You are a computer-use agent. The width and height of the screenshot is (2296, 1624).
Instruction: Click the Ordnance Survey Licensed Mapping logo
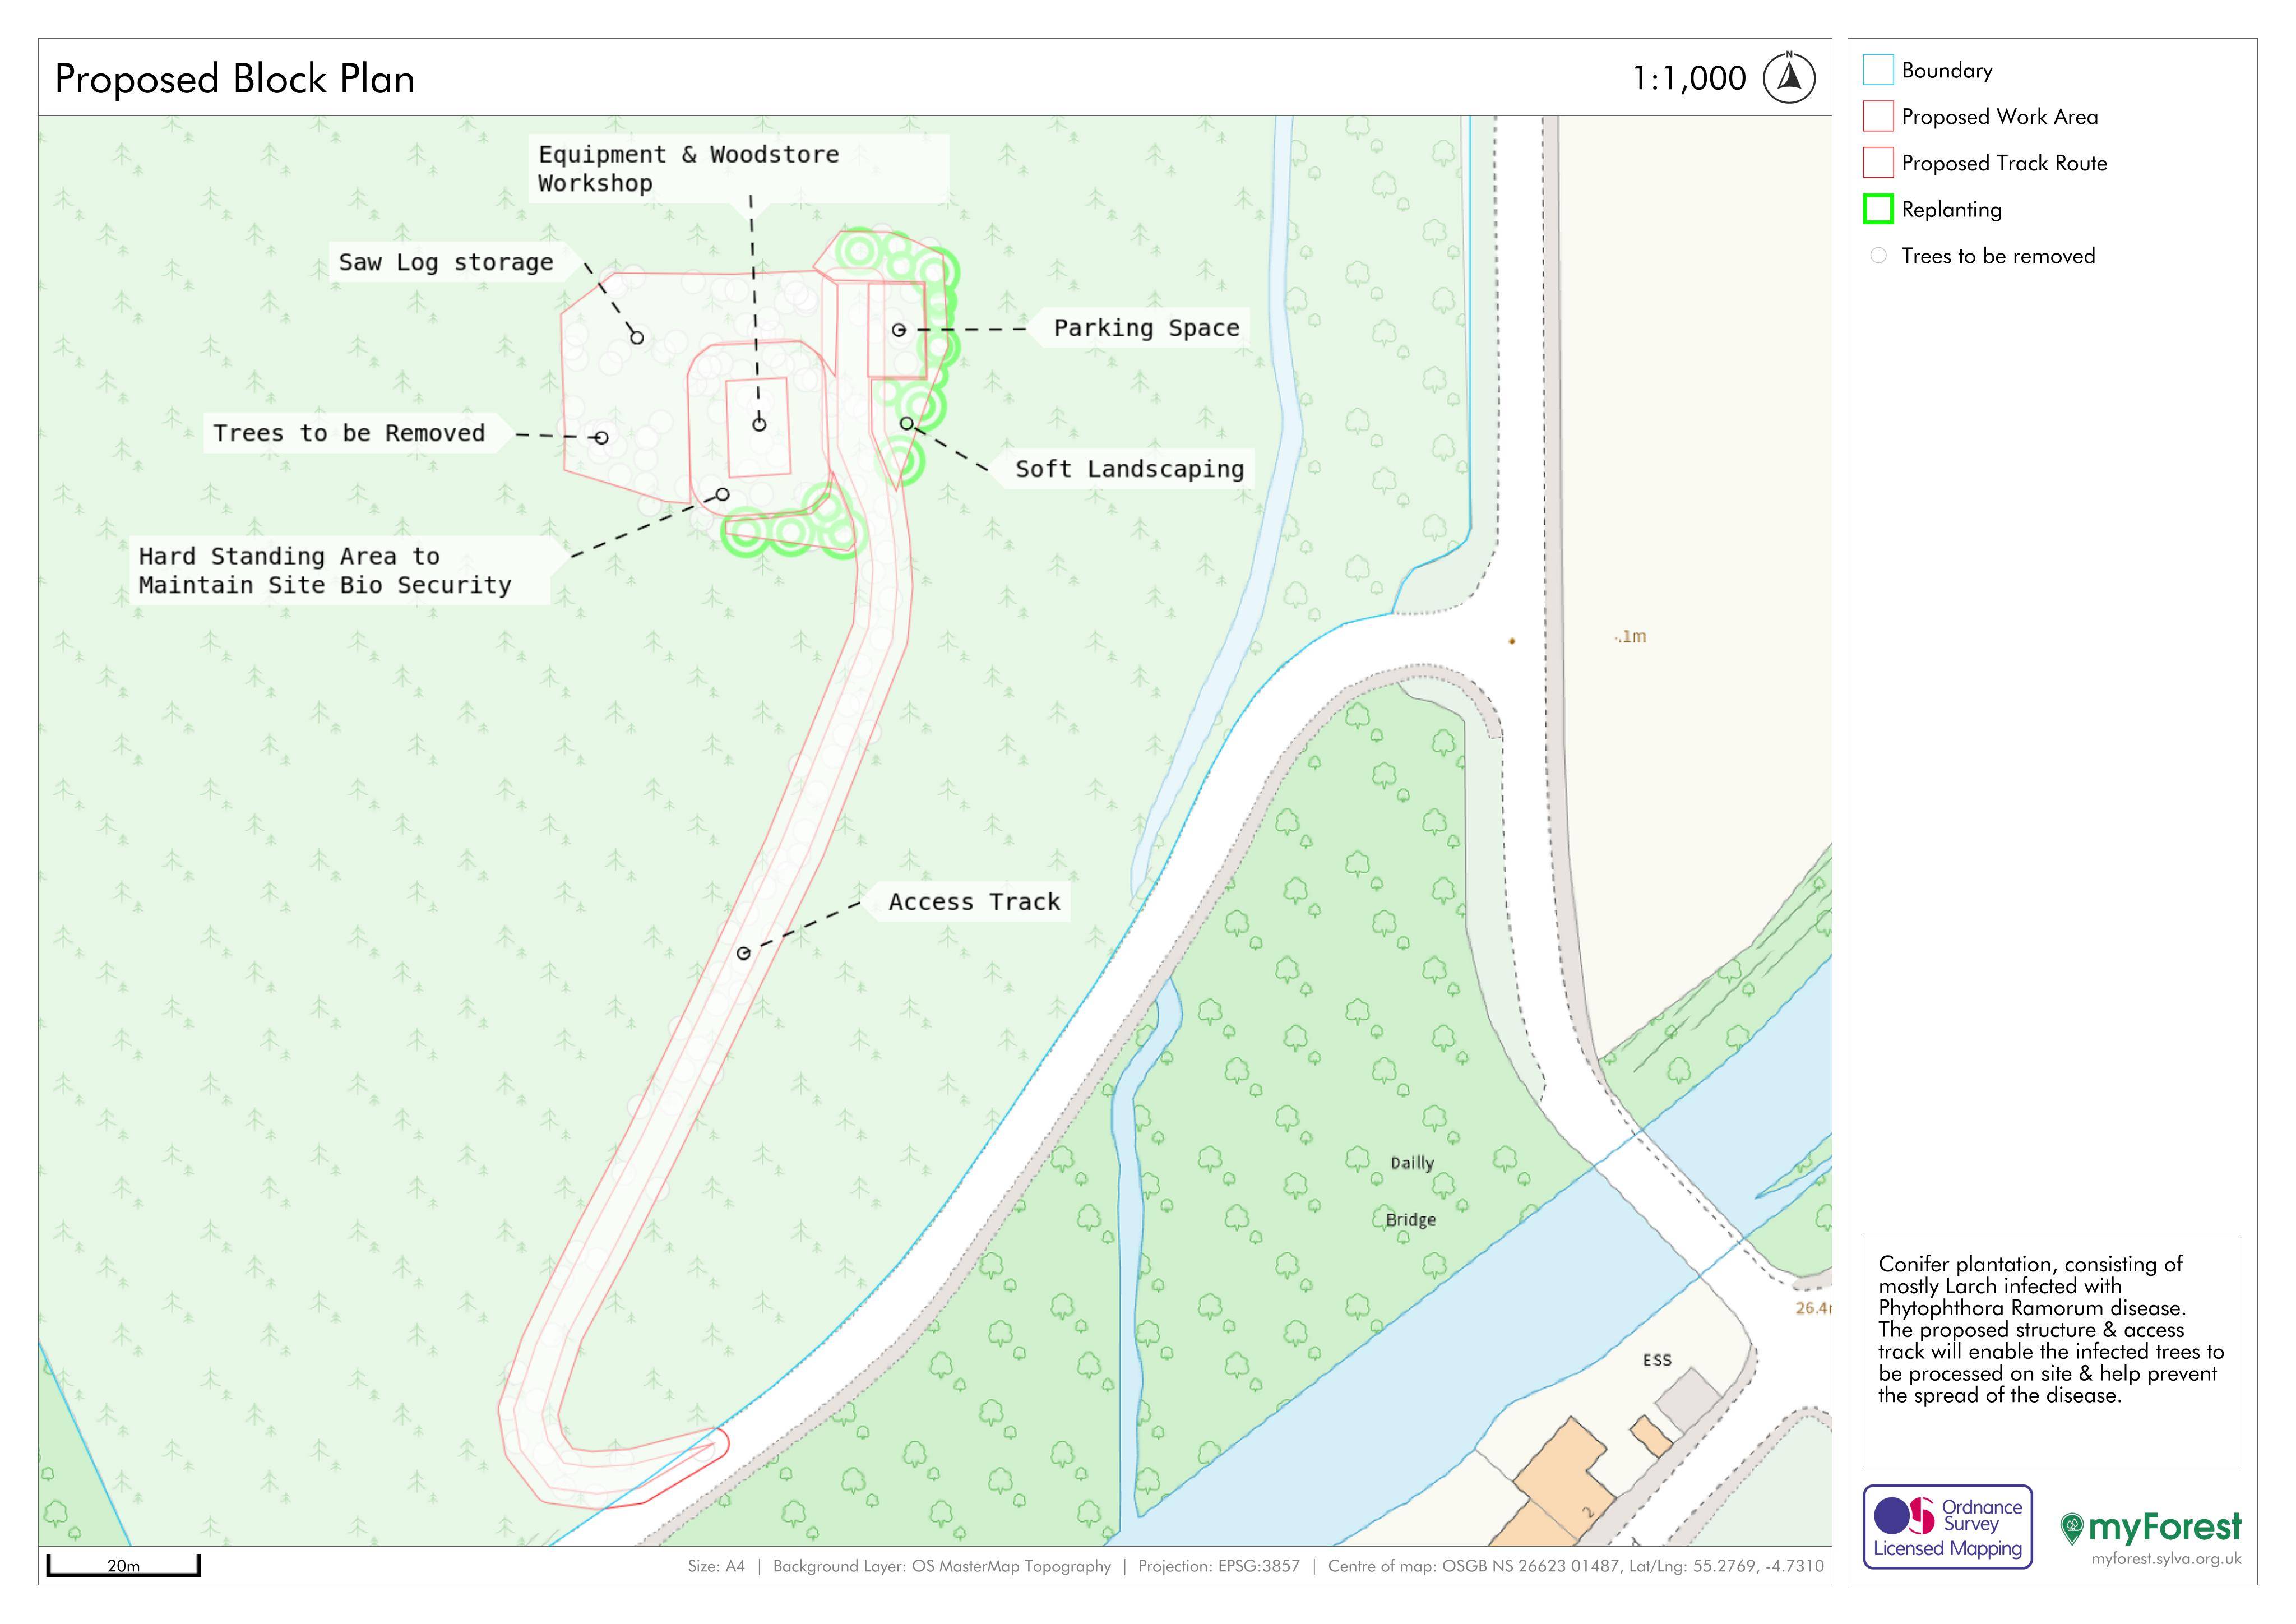[1947, 1526]
